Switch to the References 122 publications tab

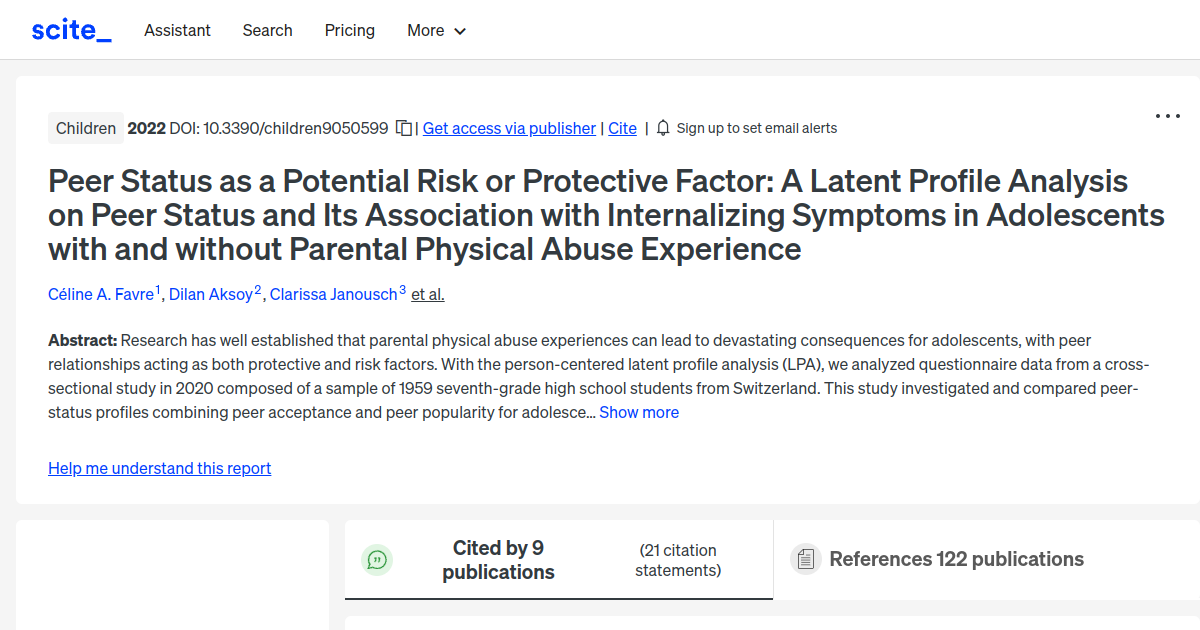coord(956,559)
